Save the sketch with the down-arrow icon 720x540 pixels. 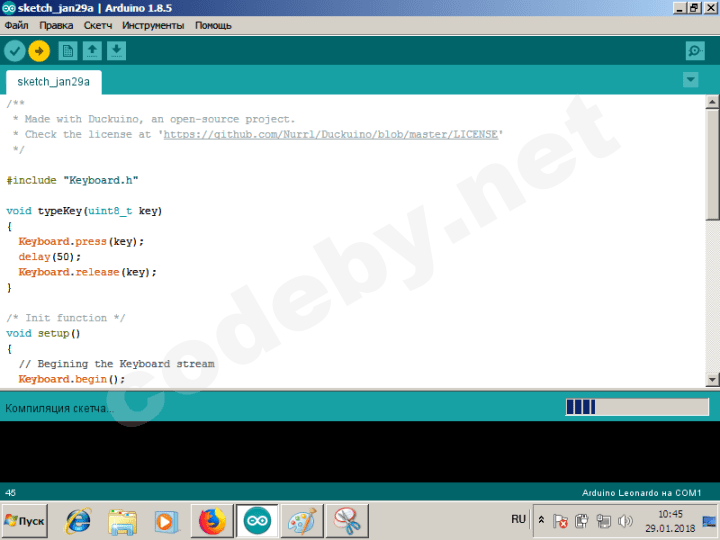(x=117, y=51)
